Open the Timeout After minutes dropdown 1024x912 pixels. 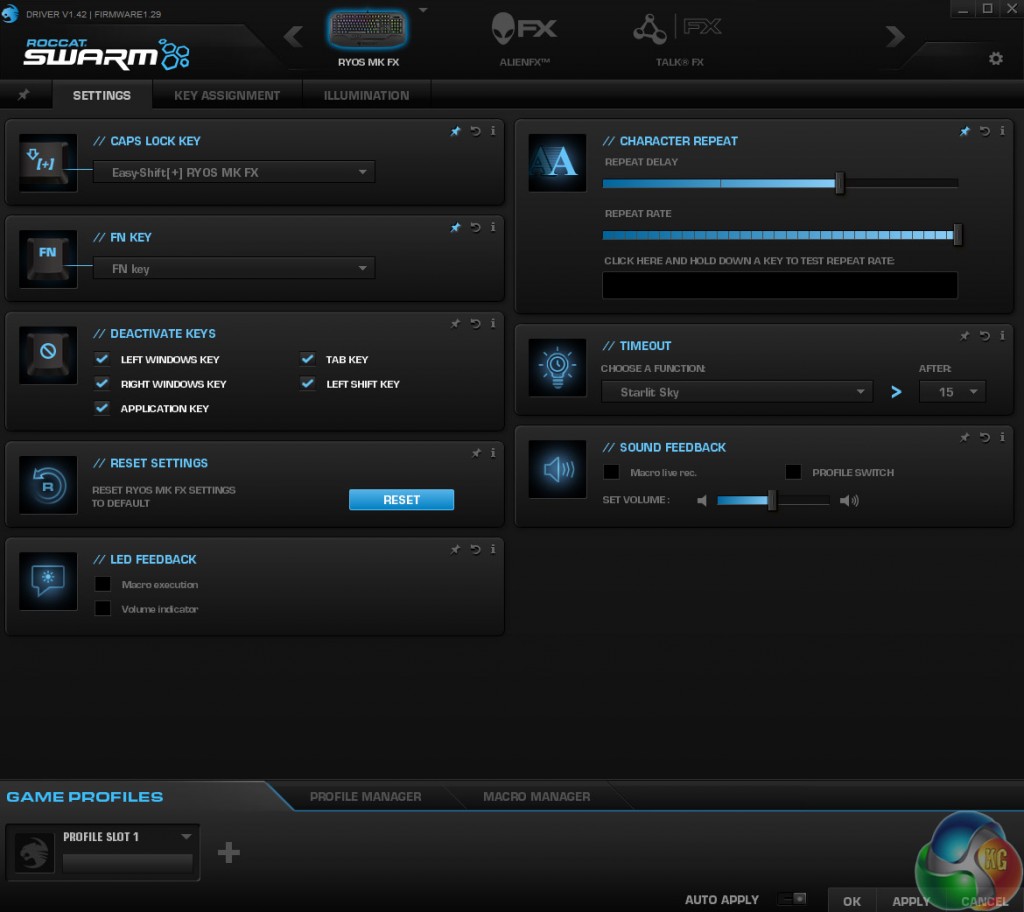click(952, 392)
